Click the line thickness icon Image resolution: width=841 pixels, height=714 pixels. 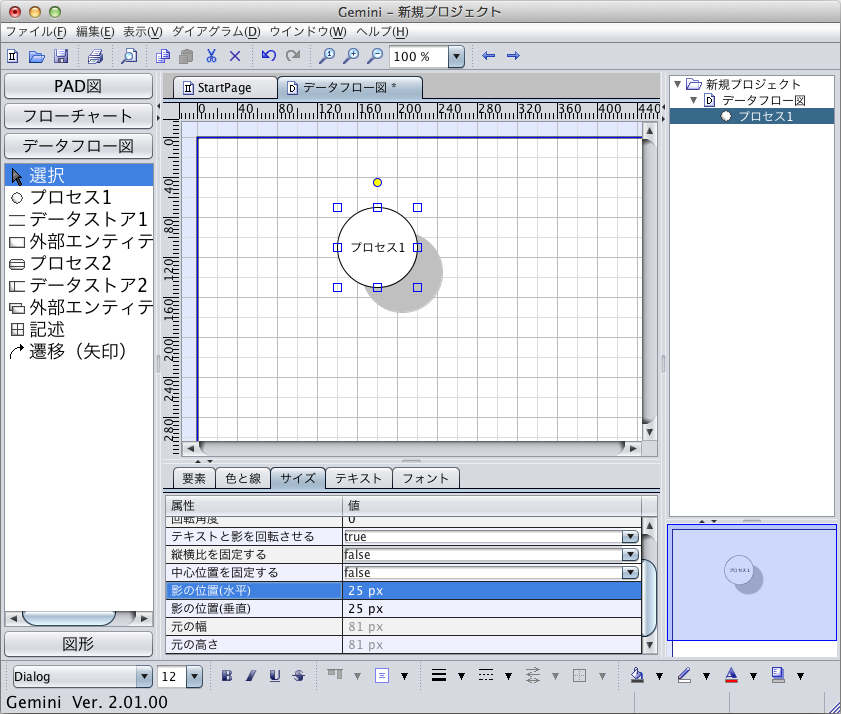point(439,676)
